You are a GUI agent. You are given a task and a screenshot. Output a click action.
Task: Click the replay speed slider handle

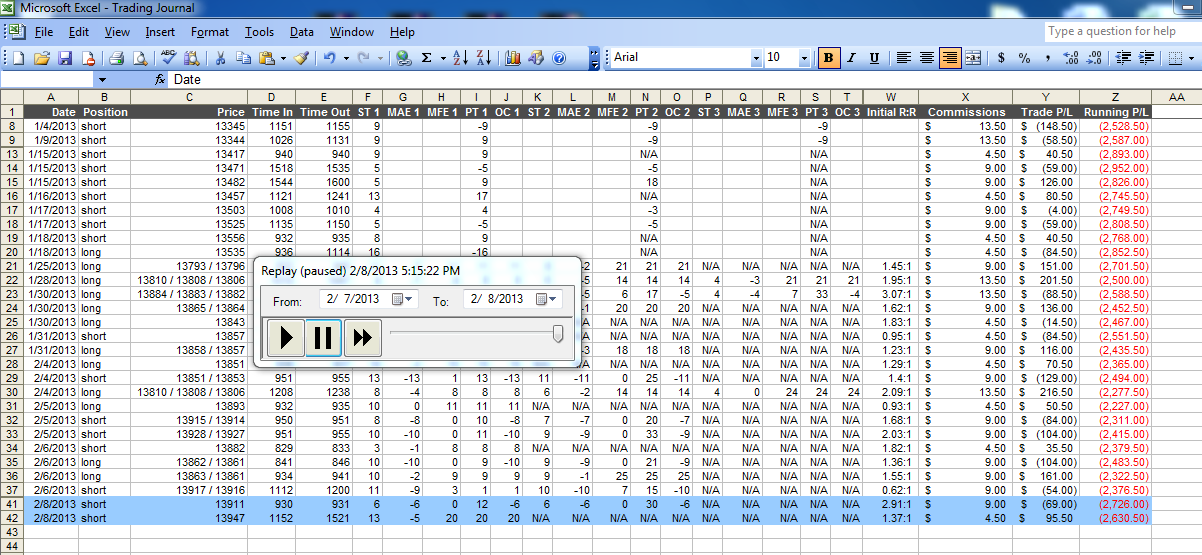tap(558, 333)
